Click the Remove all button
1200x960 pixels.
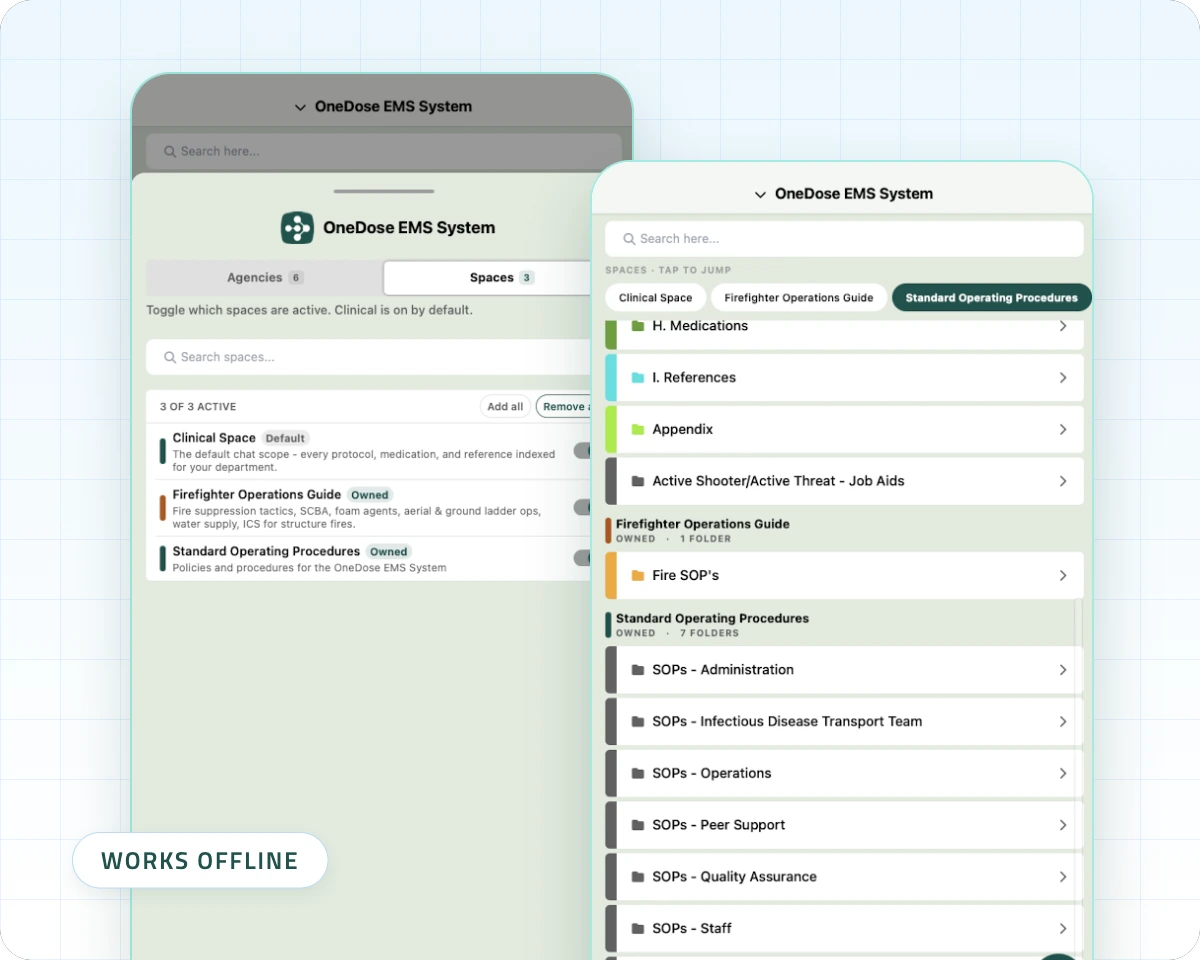coord(565,407)
